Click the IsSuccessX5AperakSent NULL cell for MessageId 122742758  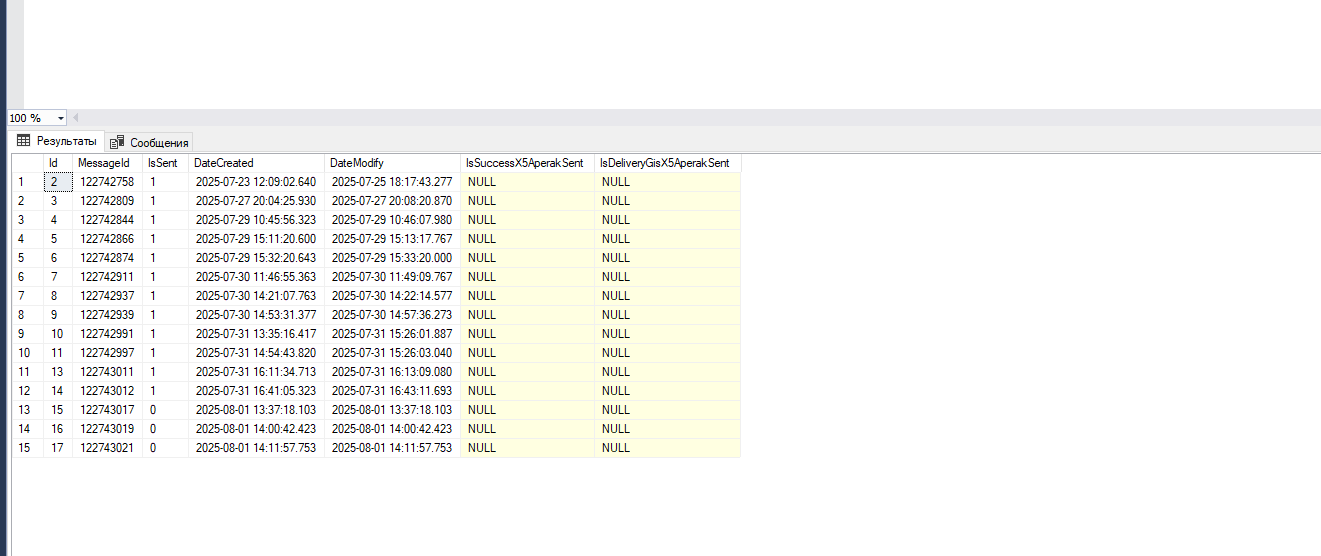(x=528, y=182)
